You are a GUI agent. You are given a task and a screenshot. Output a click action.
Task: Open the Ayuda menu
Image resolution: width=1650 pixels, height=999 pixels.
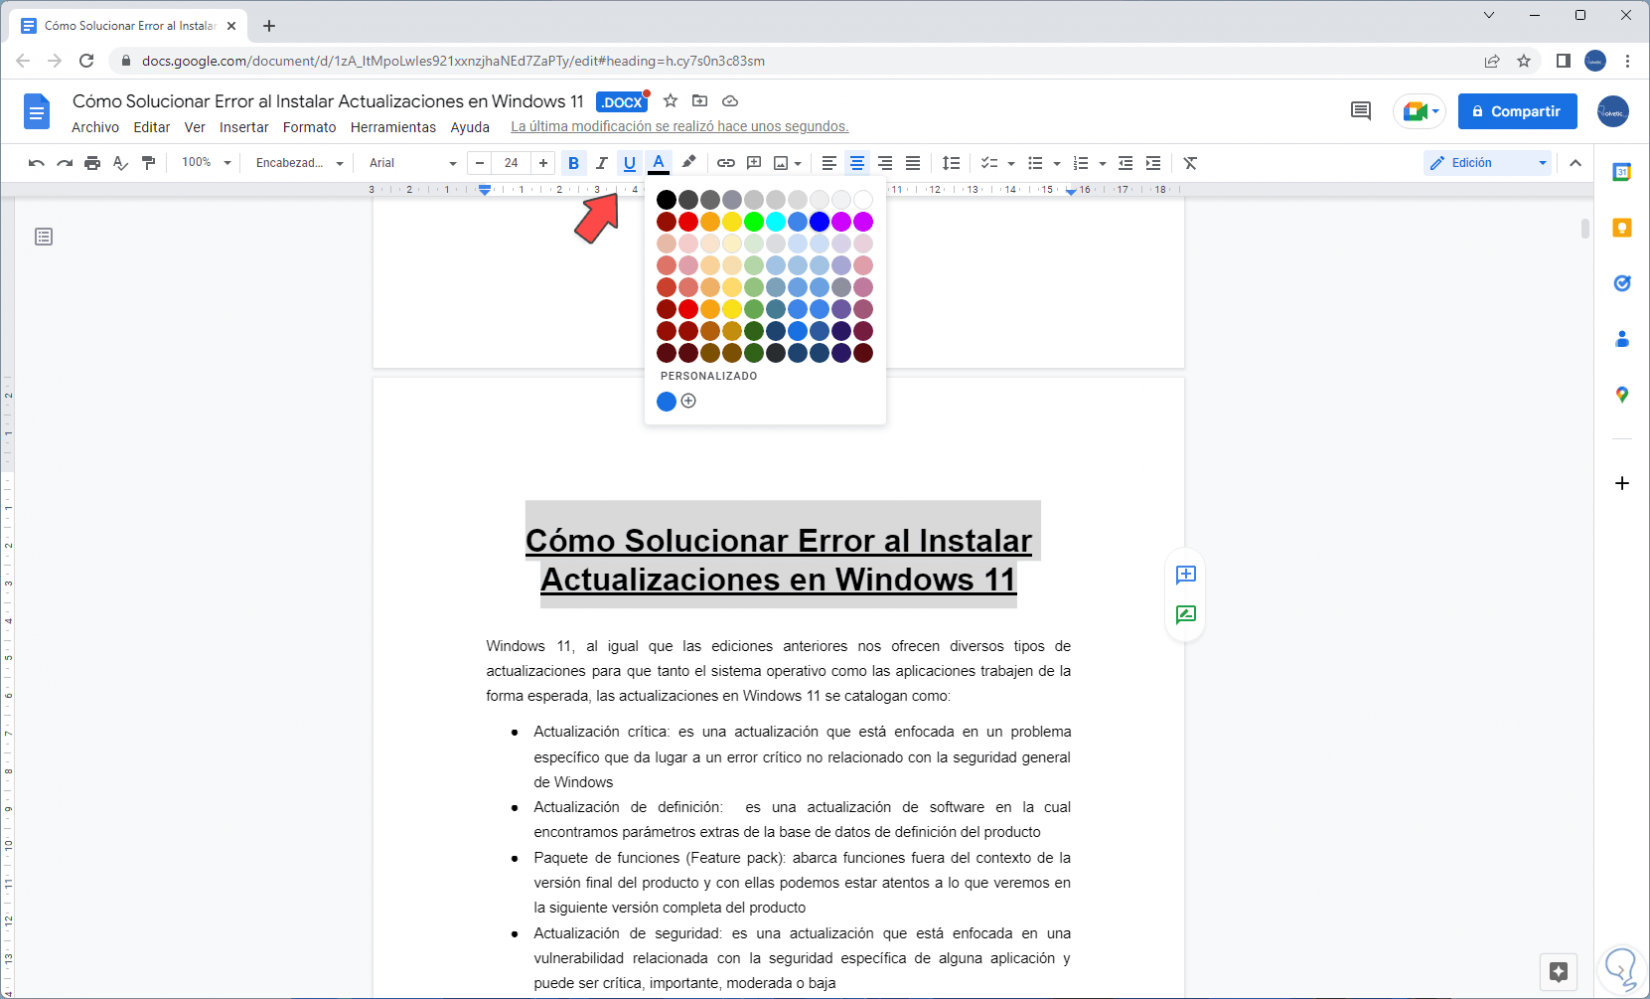tap(470, 127)
